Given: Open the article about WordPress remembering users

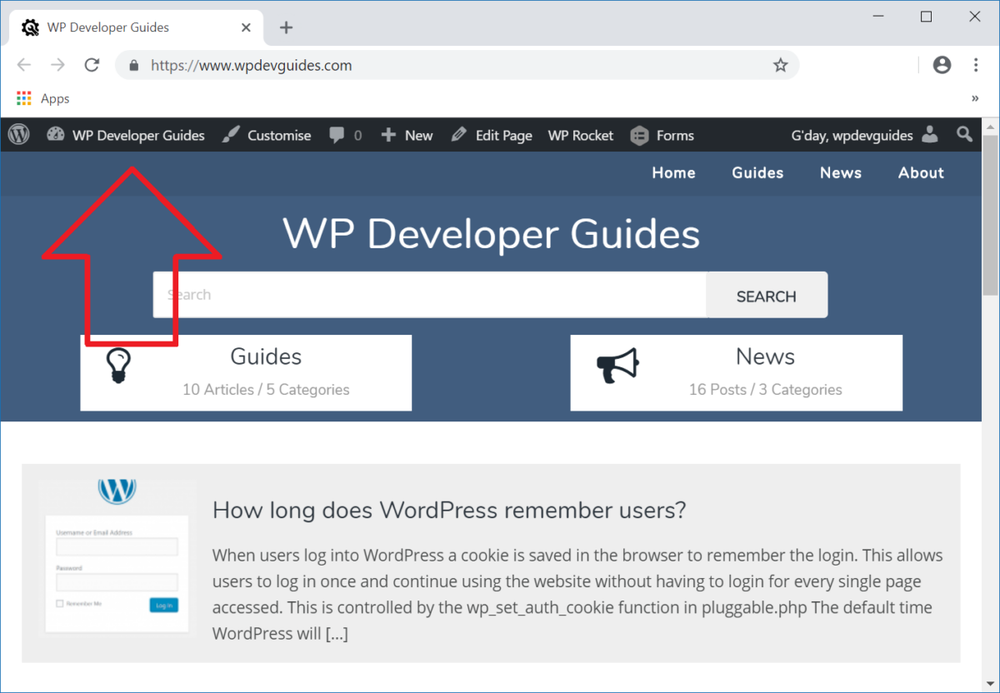Looking at the screenshot, I should pyautogui.click(x=448, y=510).
